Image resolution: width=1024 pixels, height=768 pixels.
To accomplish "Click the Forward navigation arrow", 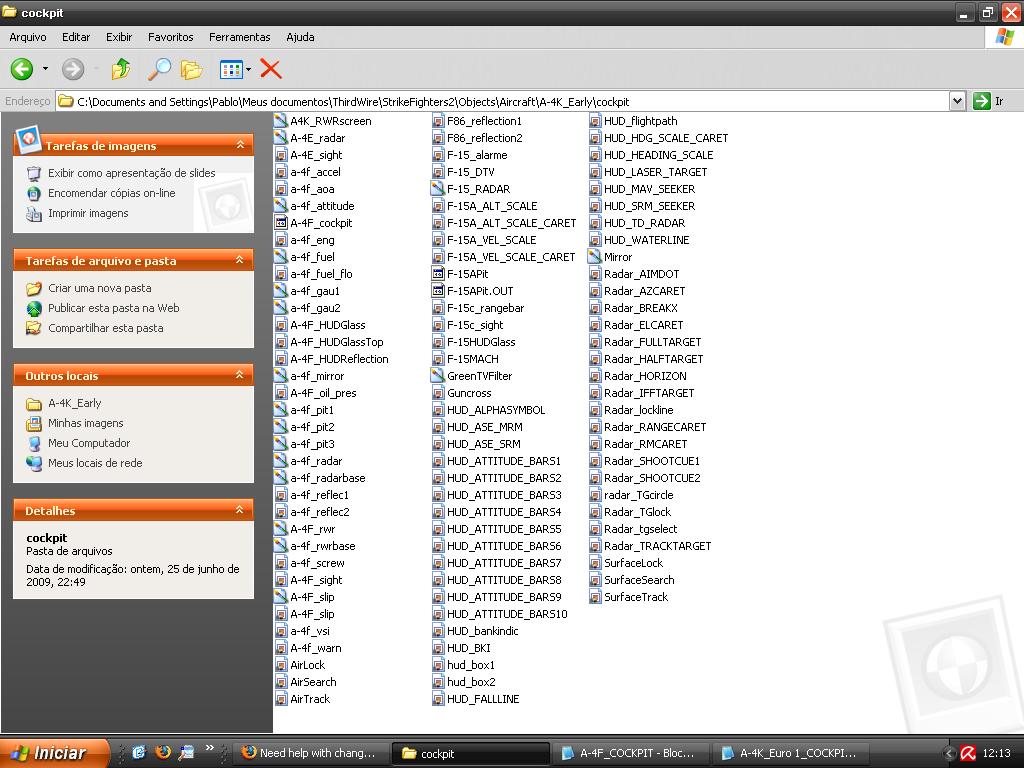I will (72, 69).
